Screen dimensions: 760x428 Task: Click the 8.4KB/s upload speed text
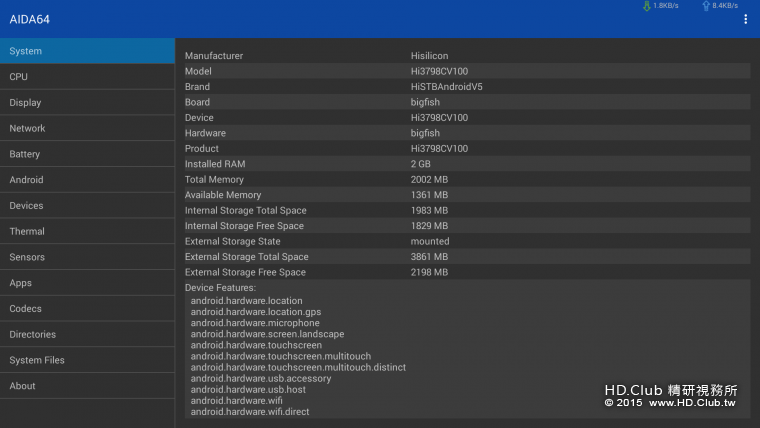[725, 6]
